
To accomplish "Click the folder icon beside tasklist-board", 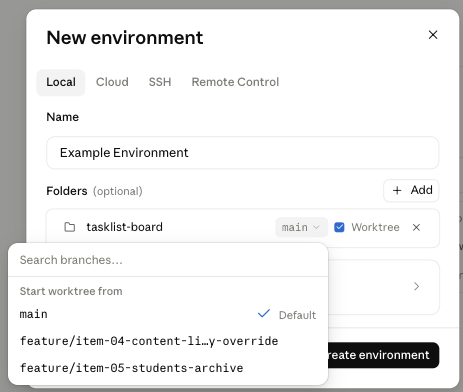I will coord(69,227).
